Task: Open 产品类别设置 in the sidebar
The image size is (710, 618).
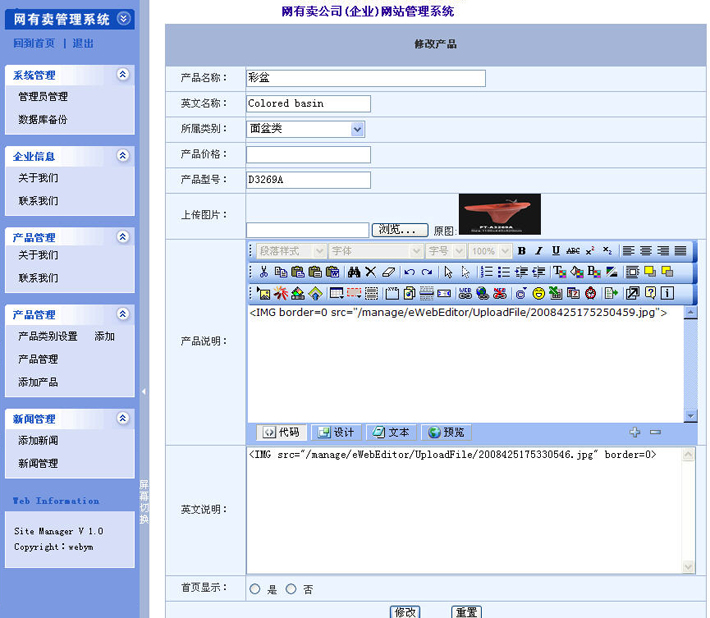Action: (x=48, y=336)
